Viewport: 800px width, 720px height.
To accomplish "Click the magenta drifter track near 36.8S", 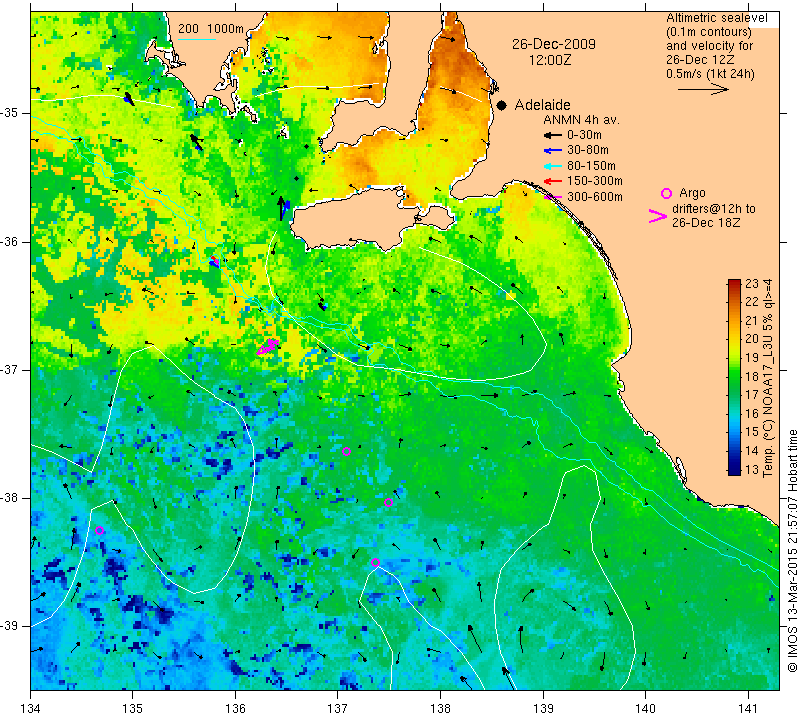I will (x=268, y=346).
